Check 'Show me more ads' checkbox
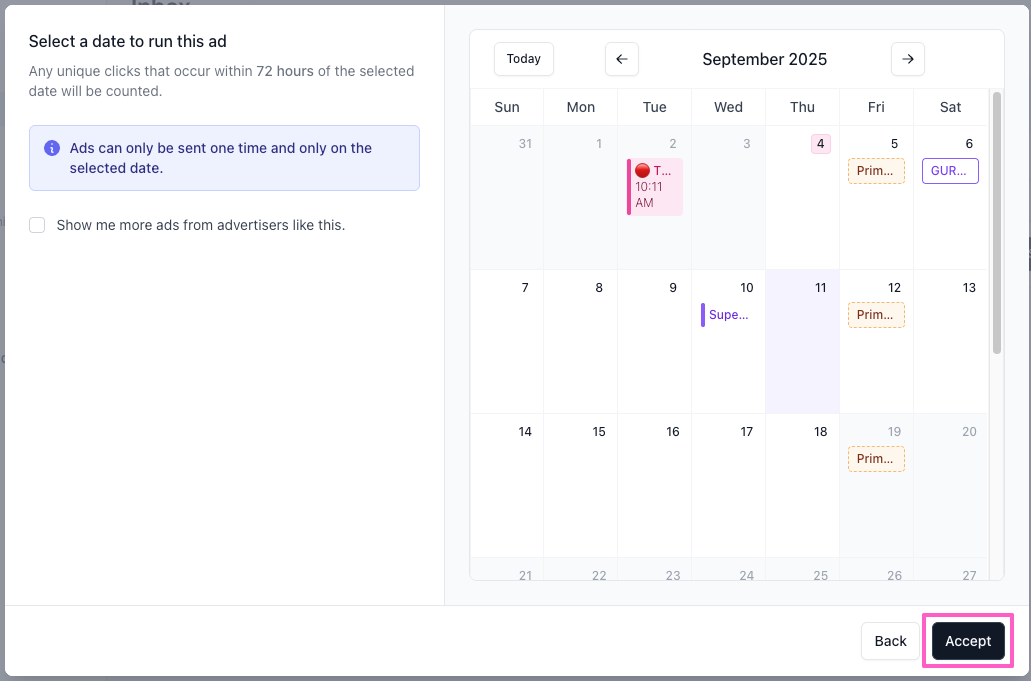Screen dimensions: 1031x681 click(37, 225)
